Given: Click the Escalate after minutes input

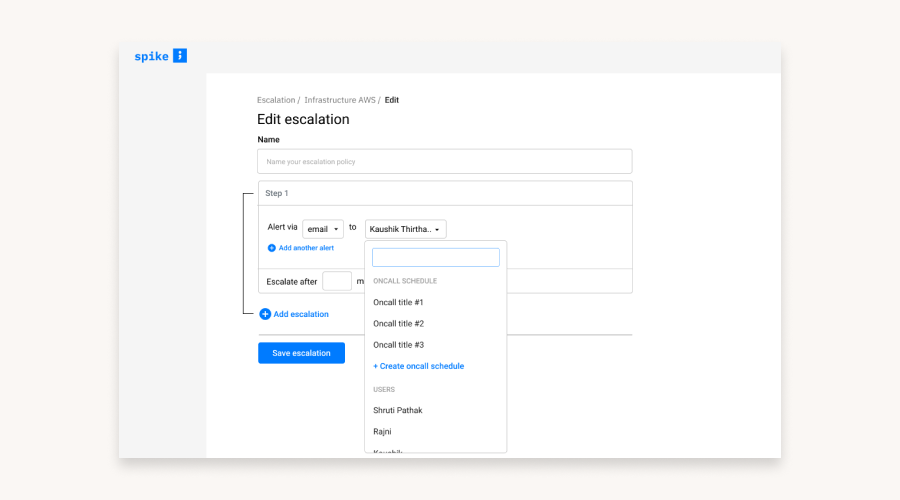Looking at the screenshot, I should click(337, 282).
